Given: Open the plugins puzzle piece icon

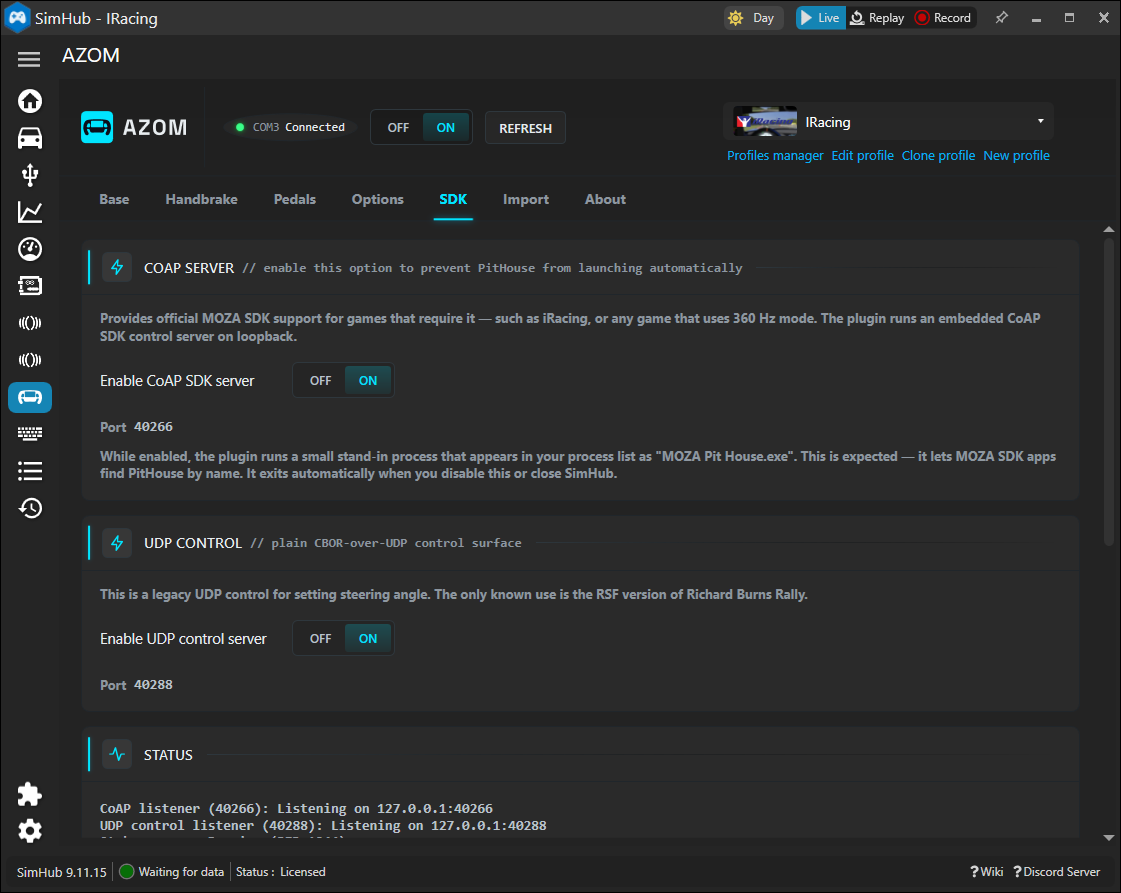Looking at the screenshot, I should click(29, 794).
